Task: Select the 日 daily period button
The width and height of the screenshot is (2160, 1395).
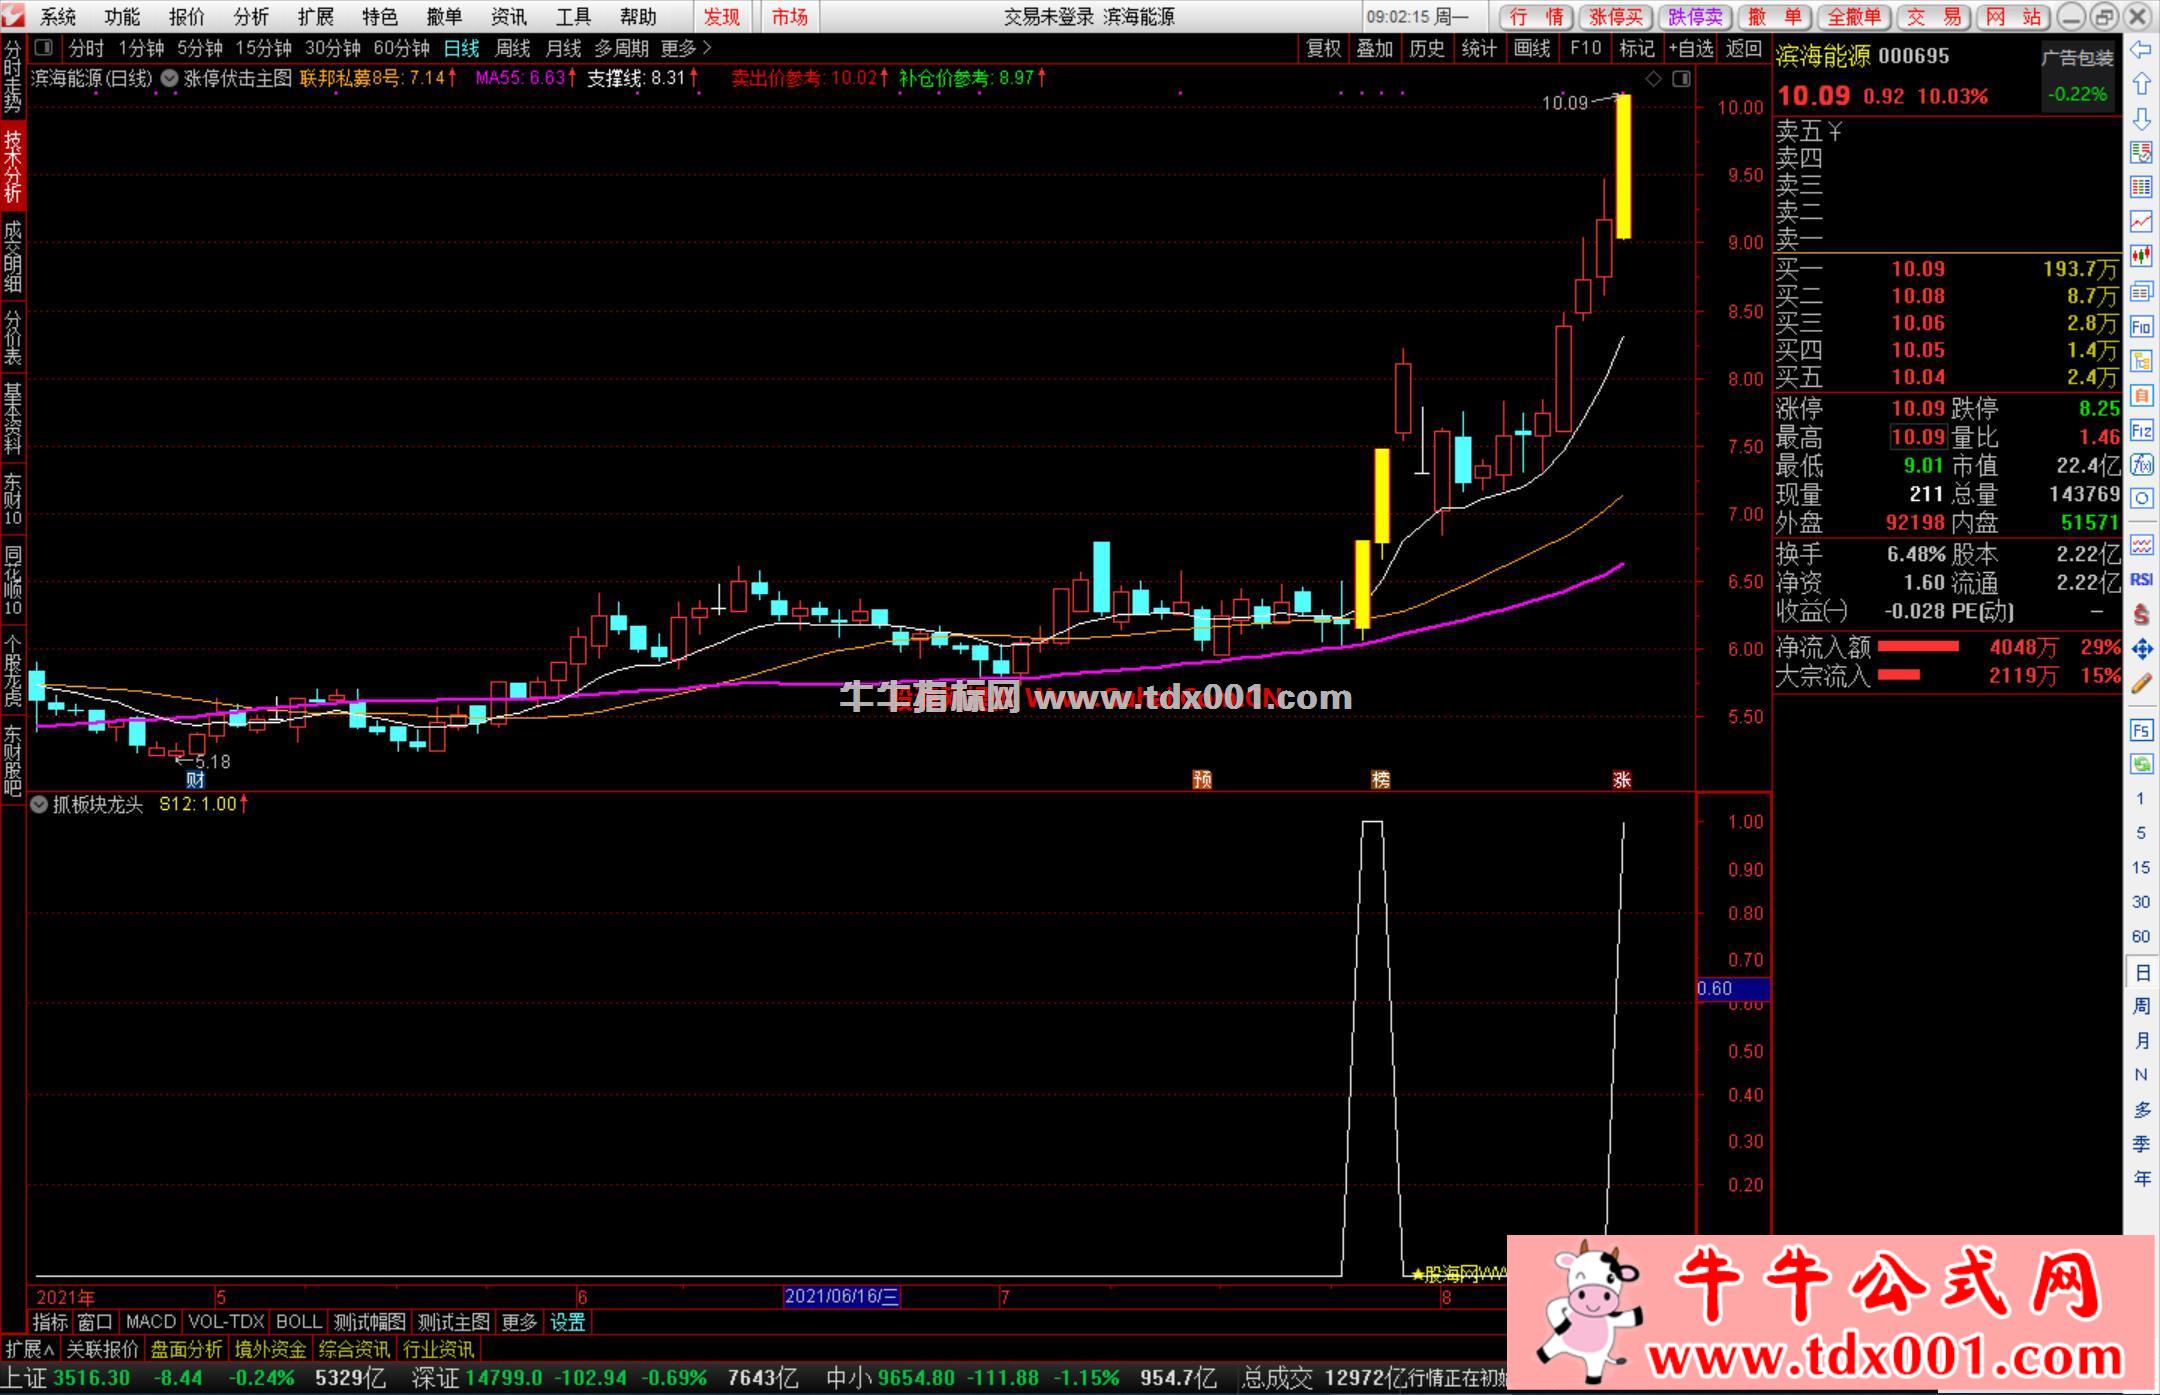Action: tap(2141, 972)
